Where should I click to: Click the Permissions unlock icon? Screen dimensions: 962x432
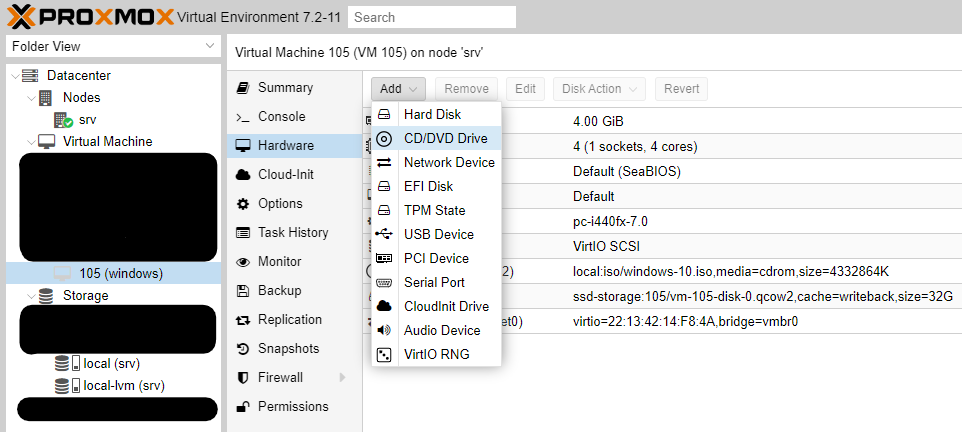tap(243, 406)
